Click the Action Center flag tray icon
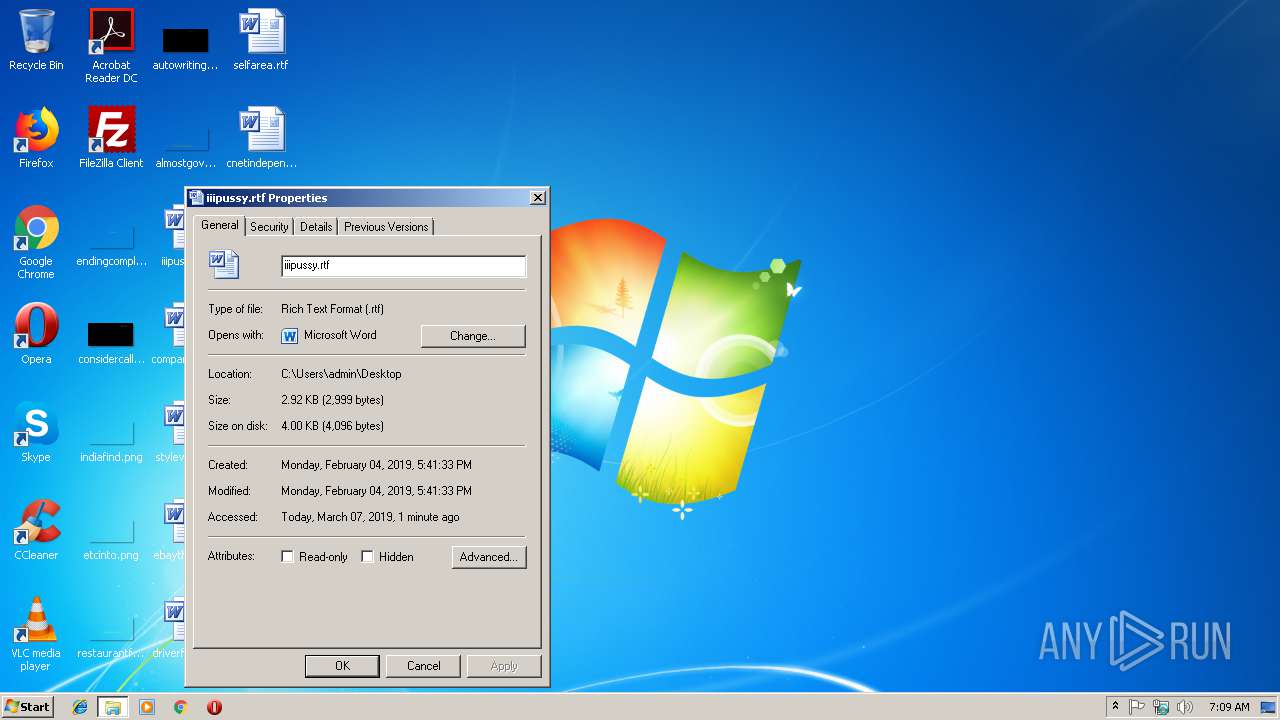 click(x=1137, y=707)
